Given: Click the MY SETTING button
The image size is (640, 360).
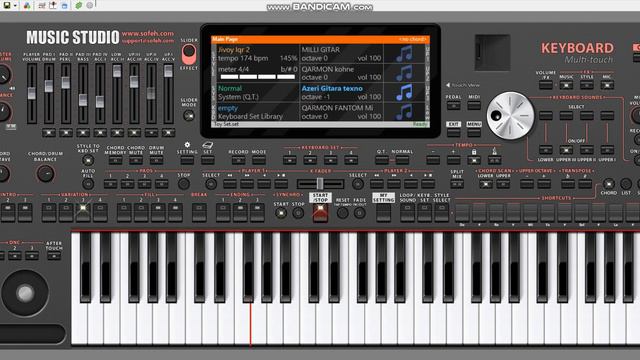Looking at the screenshot, I should click(384, 213).
